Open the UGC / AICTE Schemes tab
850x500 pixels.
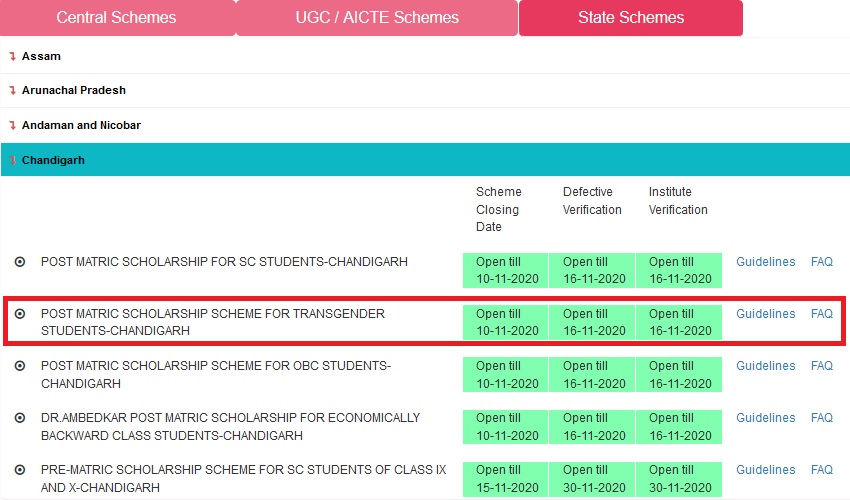coord(376,18)
